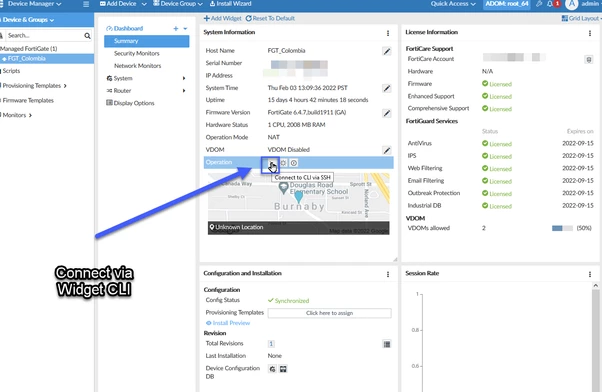Viewport: 602px width, 392px height.
Task: Connect to CLI via SSH icon
Action: pyautogui.click(x=271, y=163)
